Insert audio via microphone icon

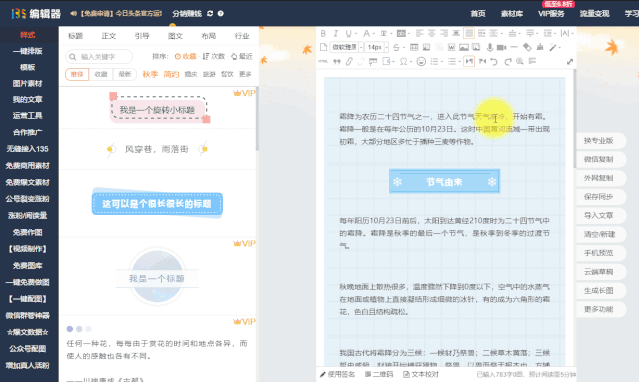point(489,47)
